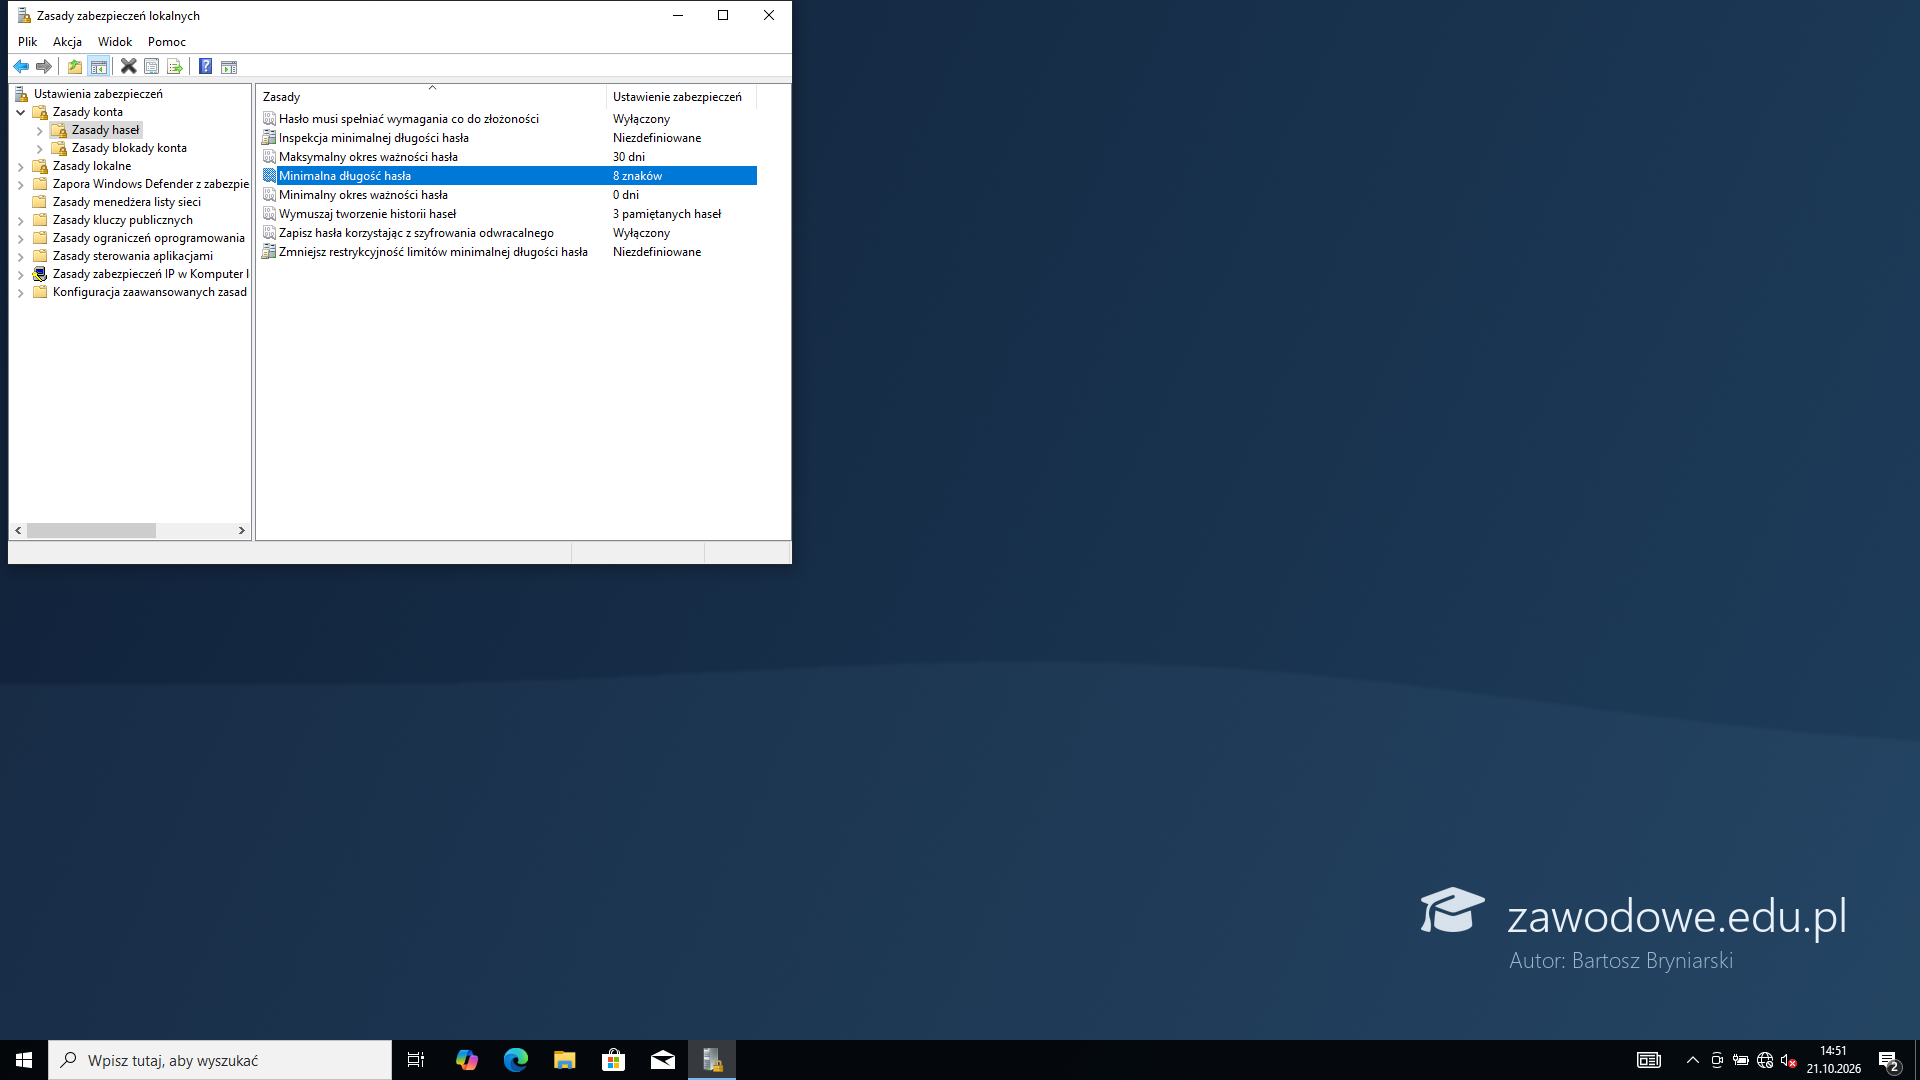Expand the Zasady lokalne tree node
This screenshot has width=1920, height=1080.
[20, 166]
